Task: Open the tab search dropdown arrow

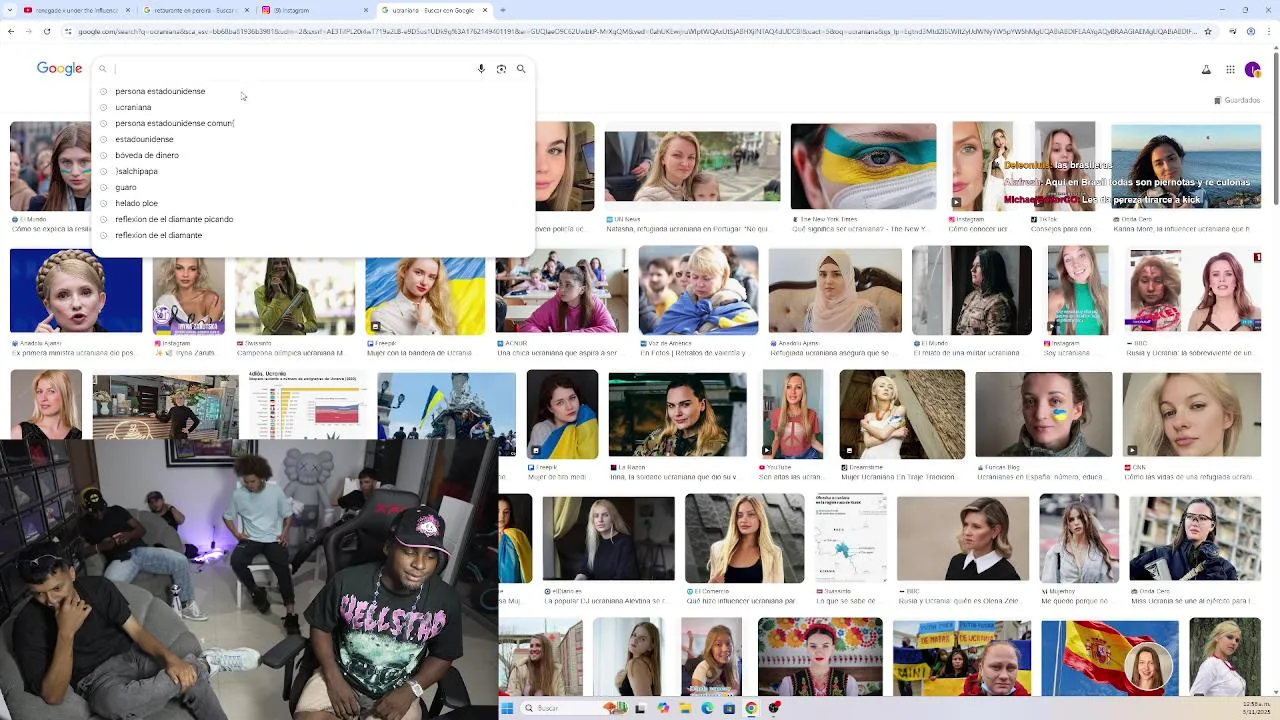Action: tap(11, 10)
